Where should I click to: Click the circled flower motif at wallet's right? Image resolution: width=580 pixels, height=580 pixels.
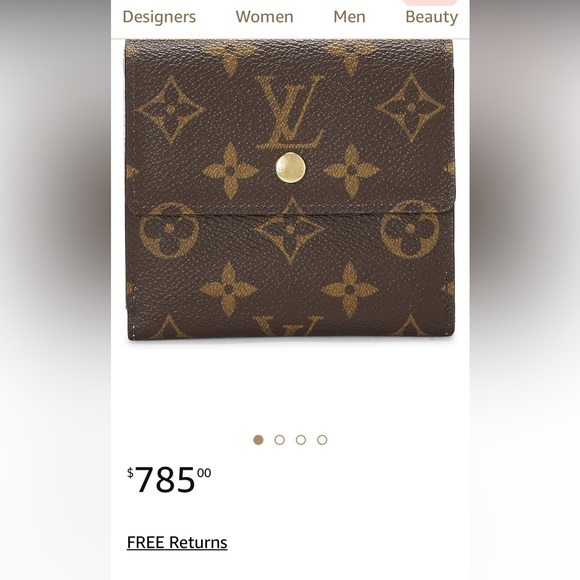(x=410, y=229)
